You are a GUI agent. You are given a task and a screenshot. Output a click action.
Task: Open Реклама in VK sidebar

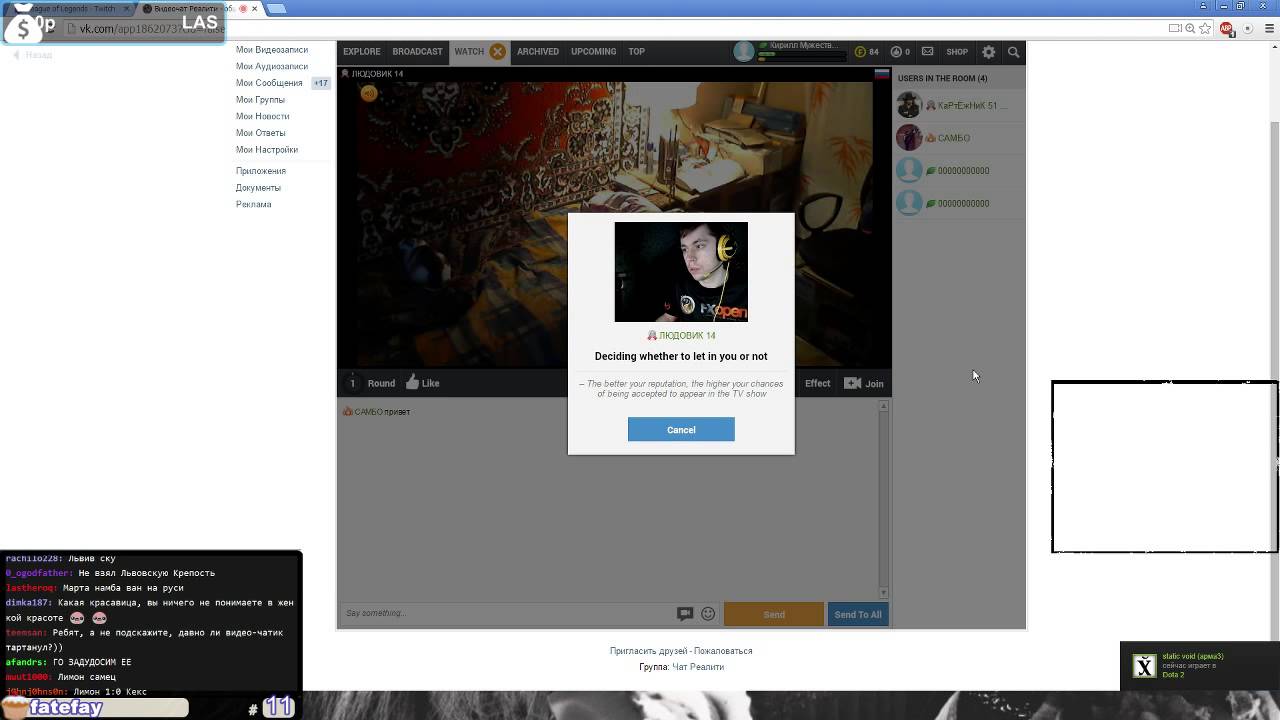[x=253, y=204]
